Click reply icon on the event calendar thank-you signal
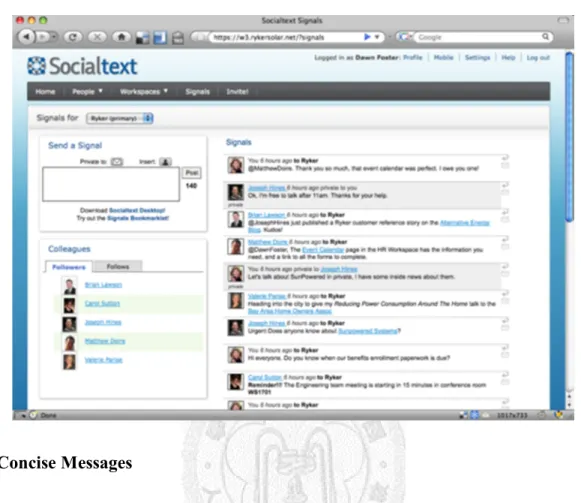The image size is (581, 503). click(505, 158)
